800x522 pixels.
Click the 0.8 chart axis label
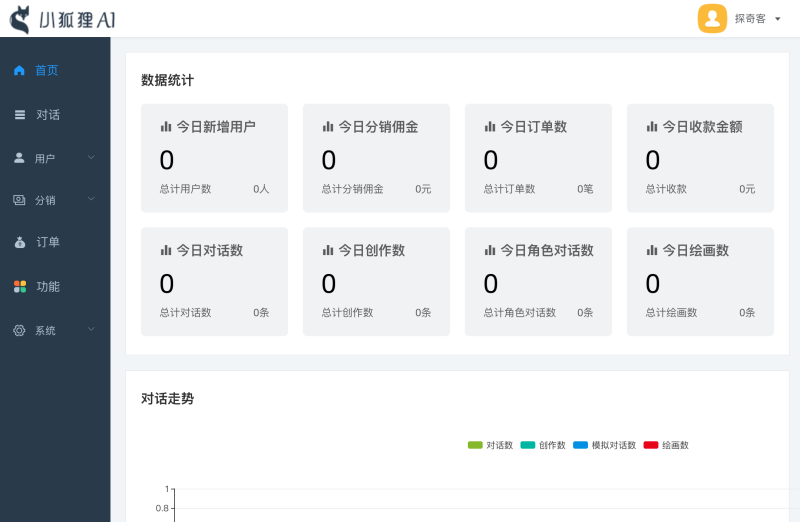[162, 508]
